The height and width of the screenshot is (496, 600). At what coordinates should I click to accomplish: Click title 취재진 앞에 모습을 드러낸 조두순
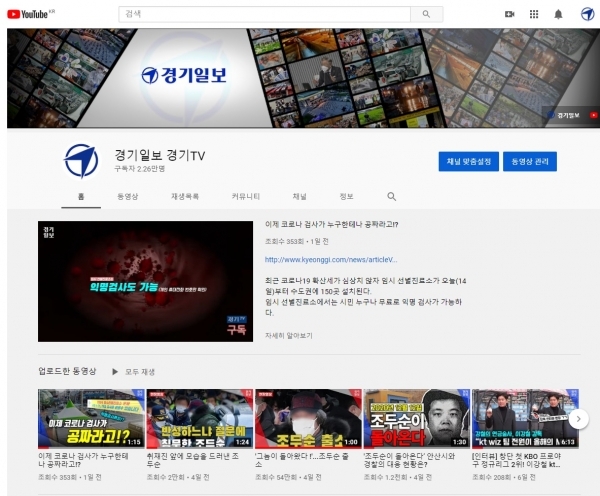pos(193,460)
